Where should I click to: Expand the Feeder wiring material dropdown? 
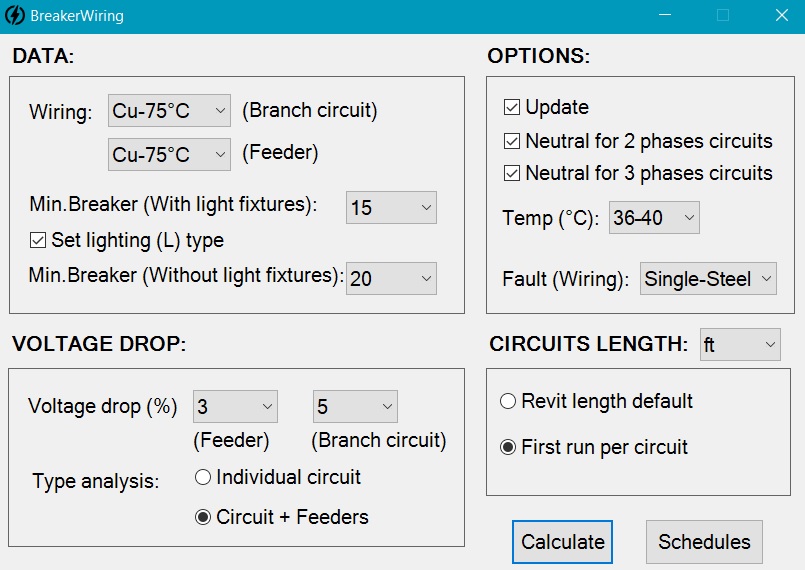pyautogui.click(x=169, y=154)
